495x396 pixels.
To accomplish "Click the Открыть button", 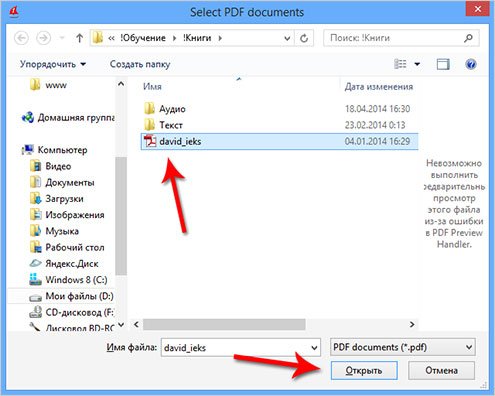I will (x=364, y=370).
